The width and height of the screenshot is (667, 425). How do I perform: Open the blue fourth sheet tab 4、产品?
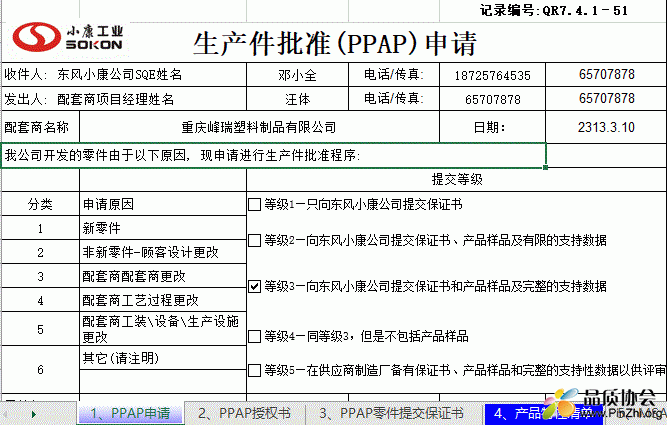(543, 414)
